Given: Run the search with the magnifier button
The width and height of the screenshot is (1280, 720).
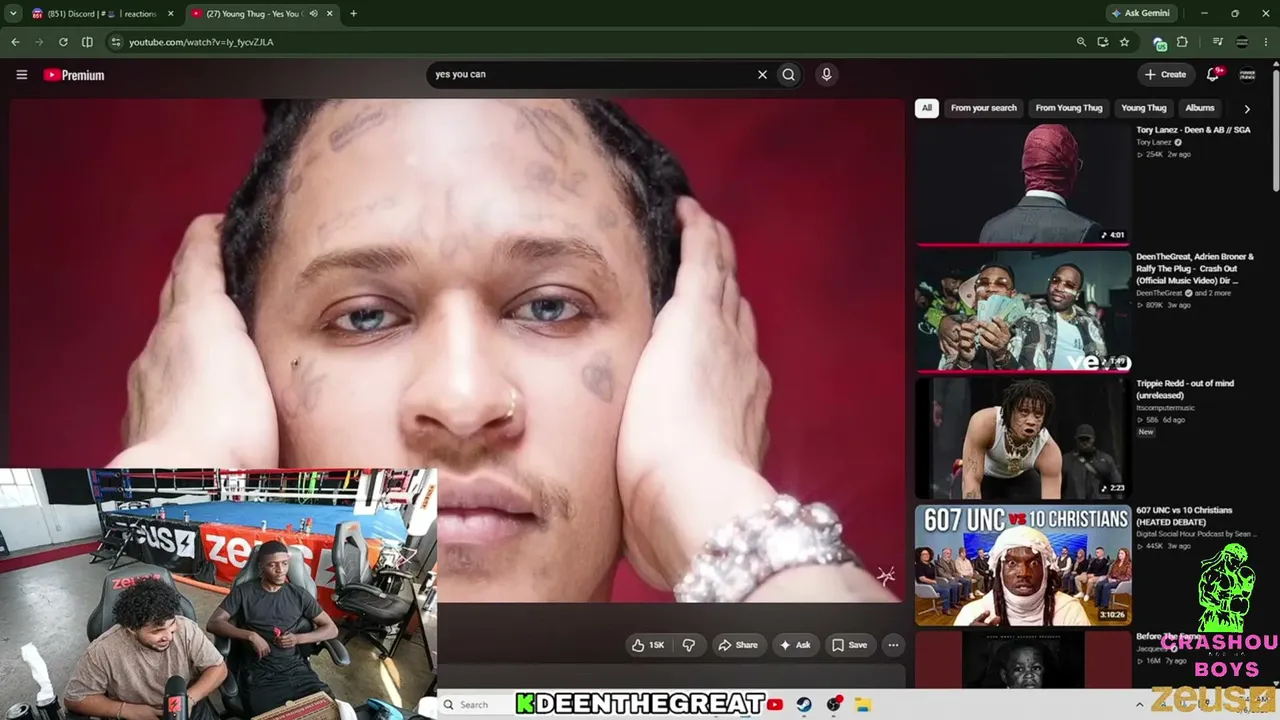Looking at the screenshot, I should pyautogui.click(x=789, y=74).
